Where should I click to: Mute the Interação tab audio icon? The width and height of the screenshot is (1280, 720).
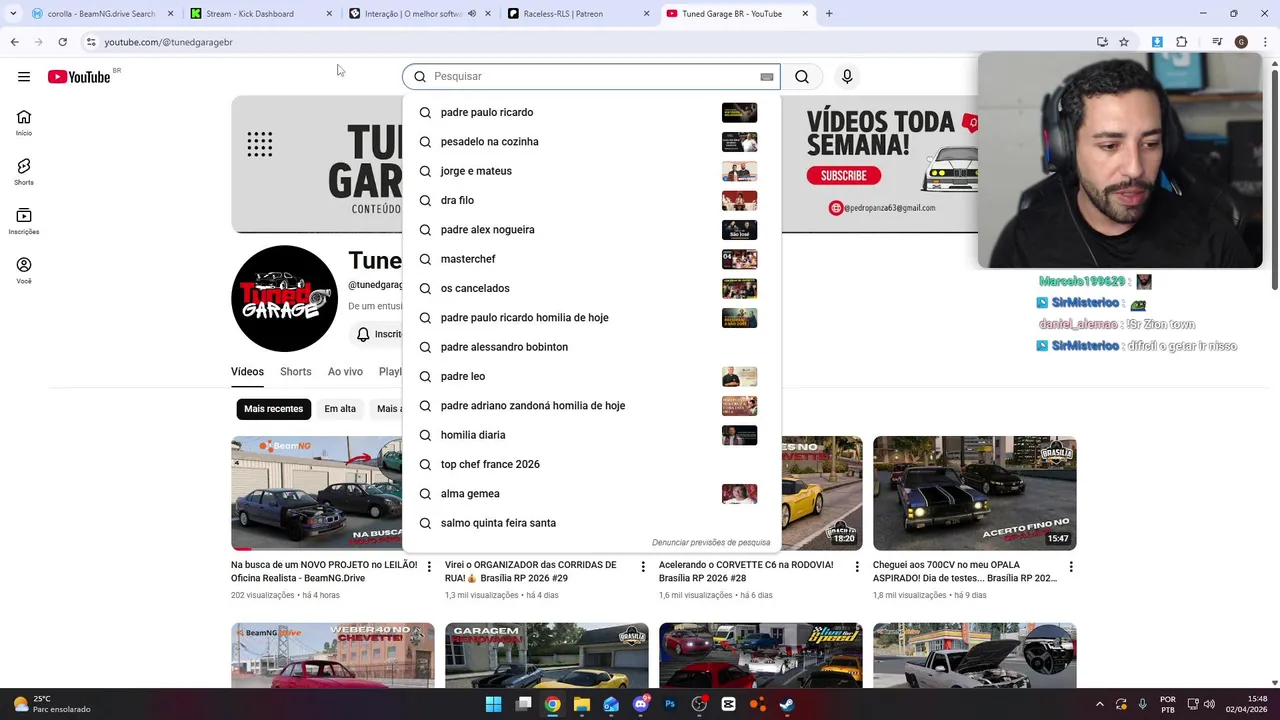pos(471,14)
